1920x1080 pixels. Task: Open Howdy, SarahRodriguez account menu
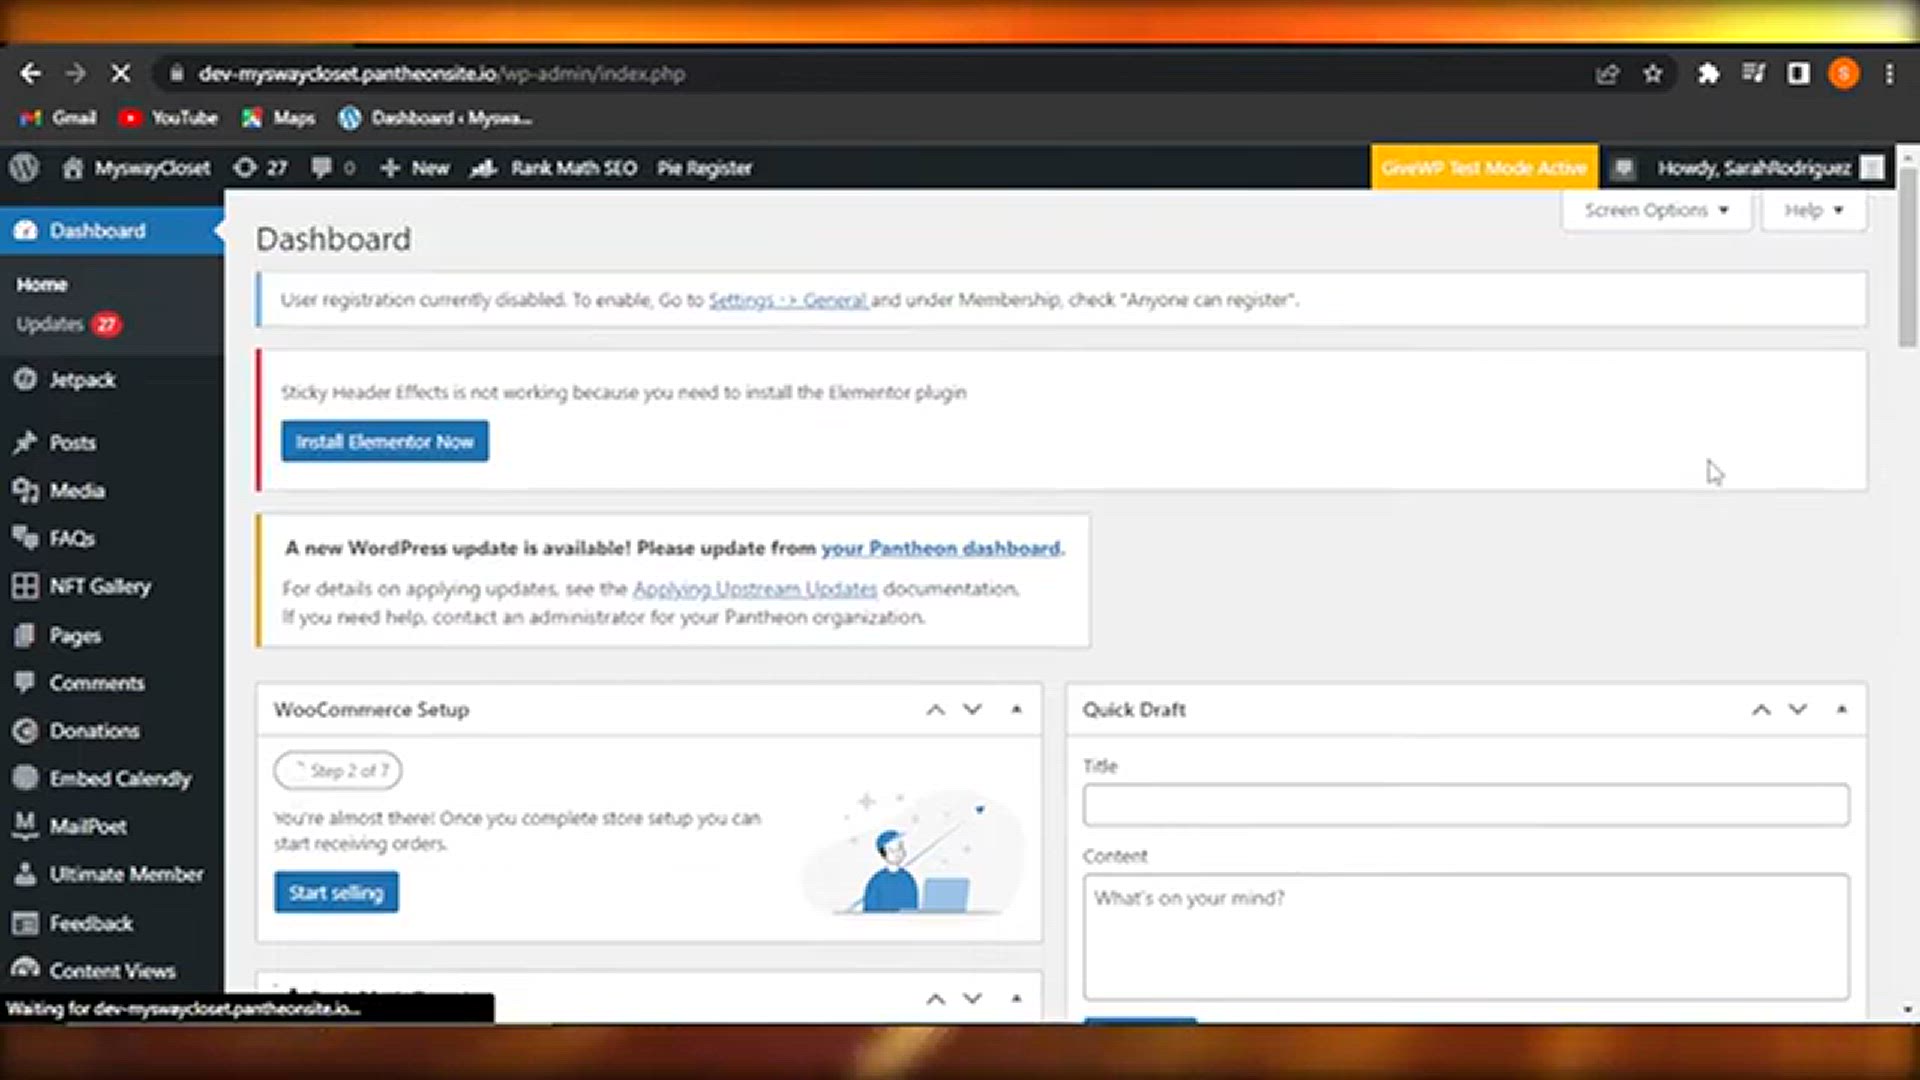click(1770, 168)
